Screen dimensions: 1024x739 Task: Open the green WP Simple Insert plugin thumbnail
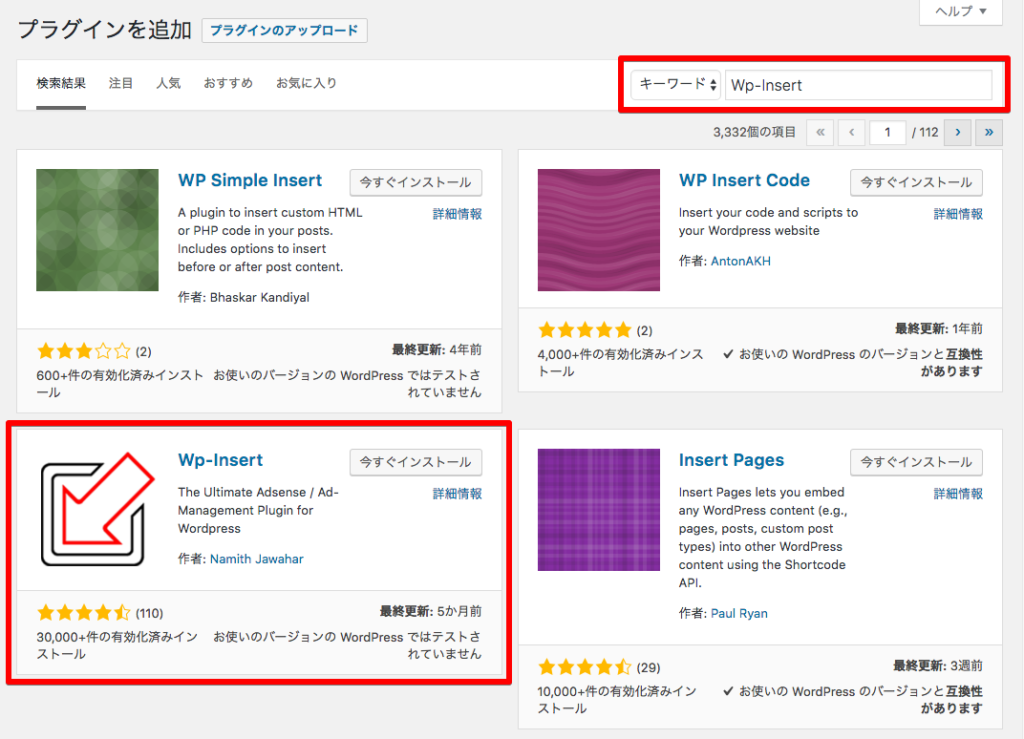click(97, 230)
